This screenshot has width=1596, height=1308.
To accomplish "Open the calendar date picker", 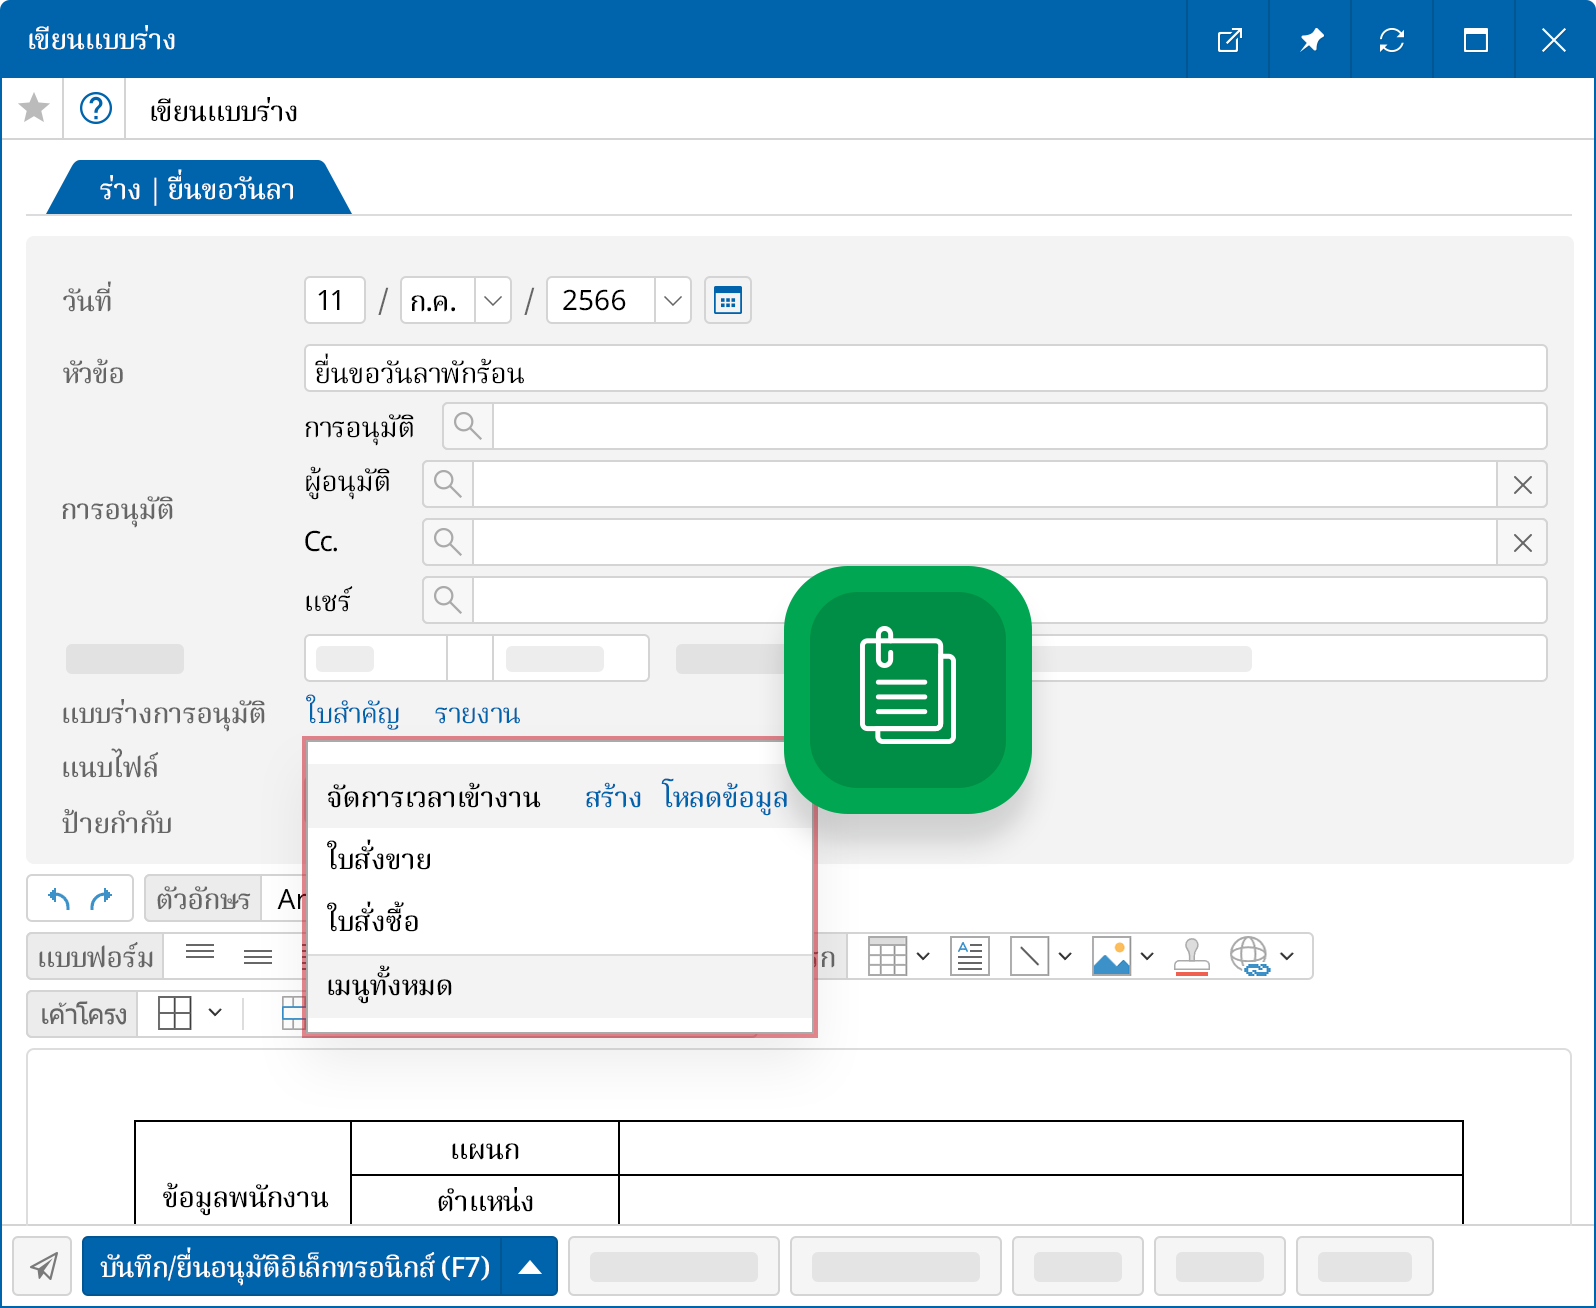I will (x=727, y=301).
